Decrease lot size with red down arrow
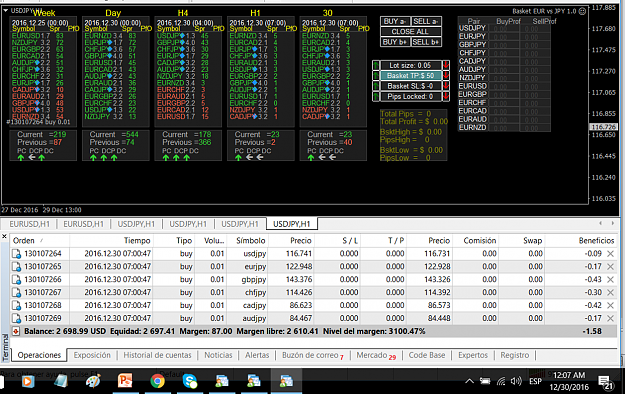This screenshot has height=394, width=625. (x=446, y=65)
